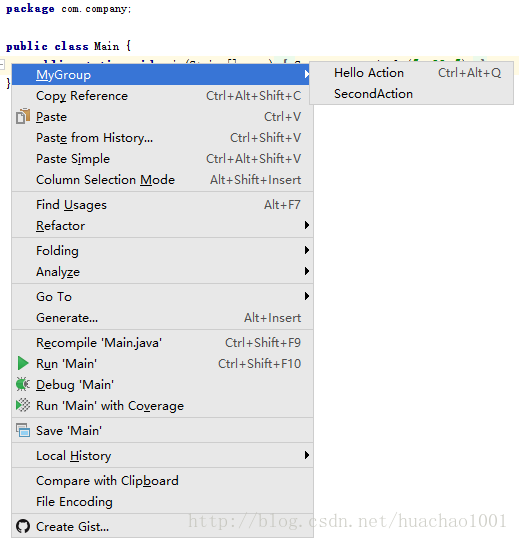The height and width of the screenshot is (541, 519).
Task: Select Copy Reference menu item
Action: [x=162, y=96]
